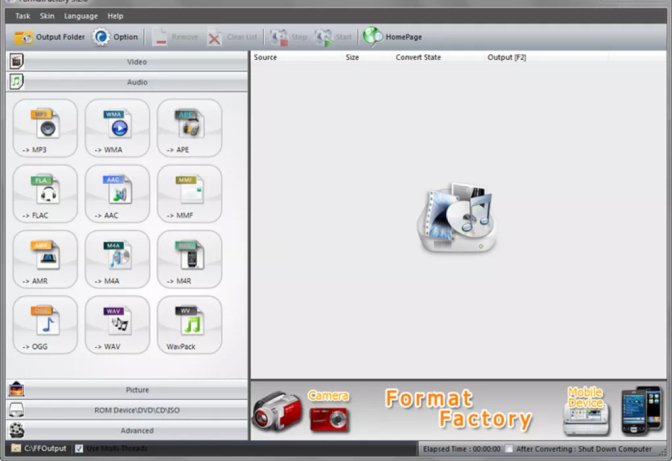Click the Convert State column header

[x=418, y=57]
